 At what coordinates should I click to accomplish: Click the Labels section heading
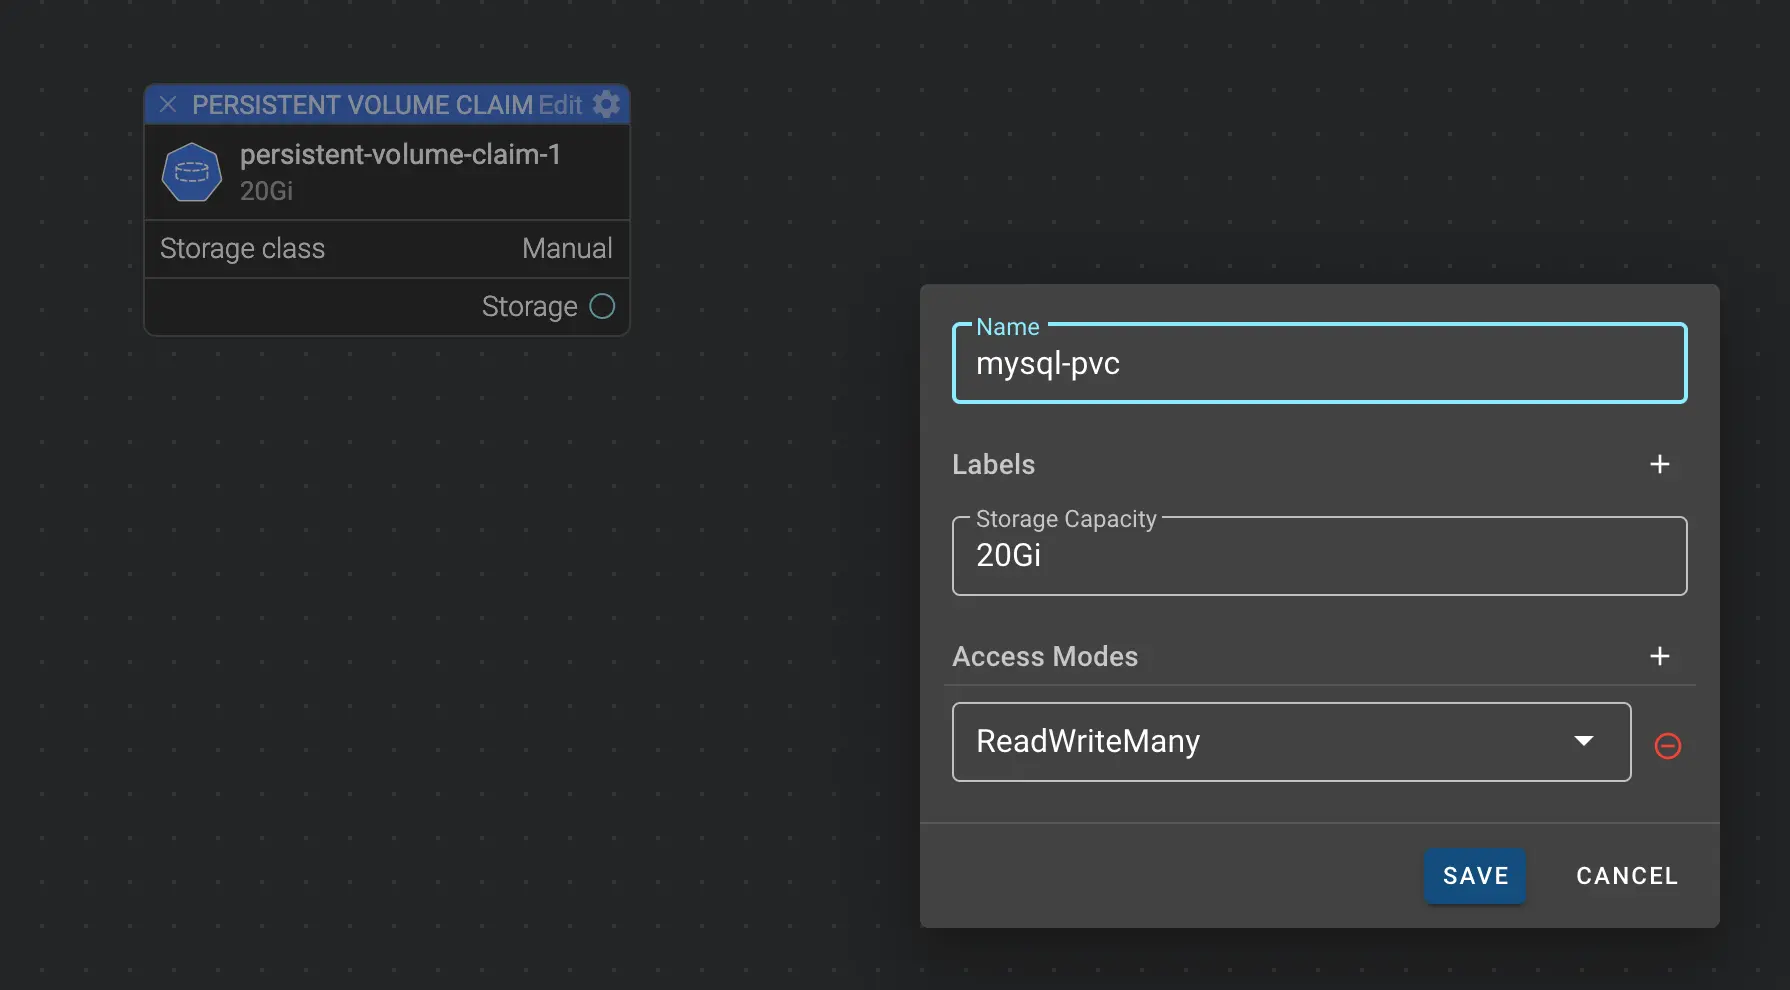(993, 464)
